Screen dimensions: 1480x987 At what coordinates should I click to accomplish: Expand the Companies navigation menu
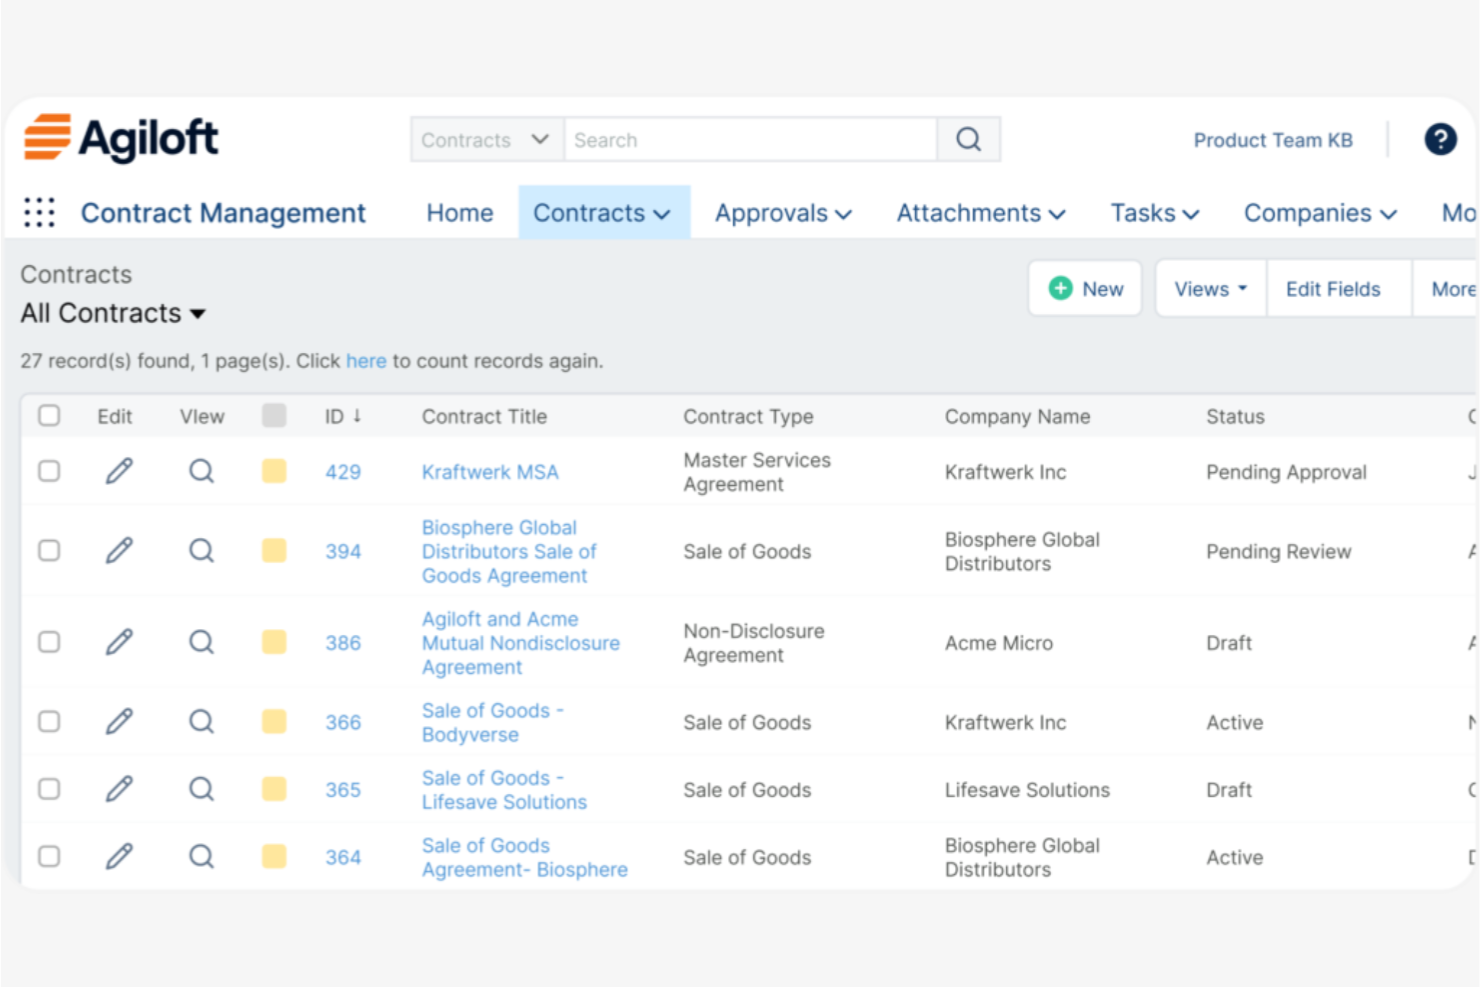click(x=1320, y=213)
